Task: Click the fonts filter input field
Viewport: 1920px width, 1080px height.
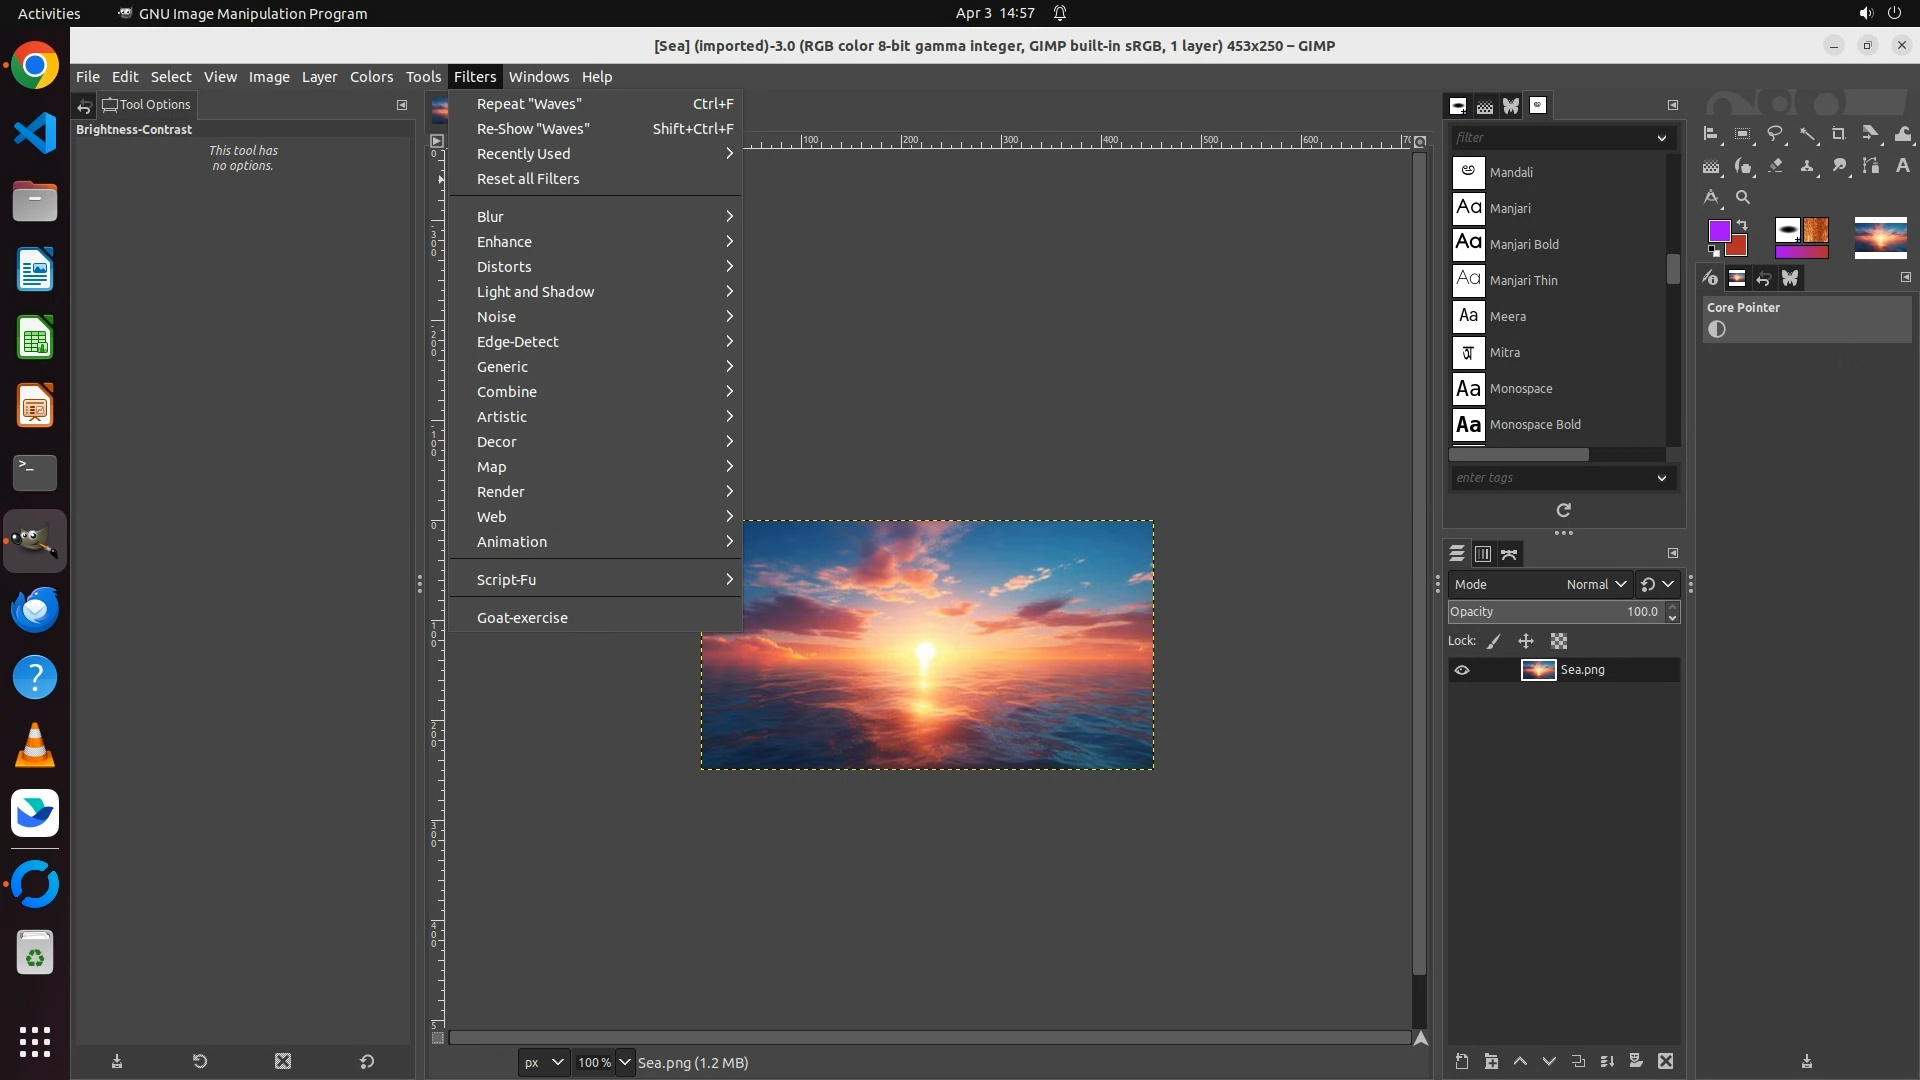Action: pos(1550,138)
